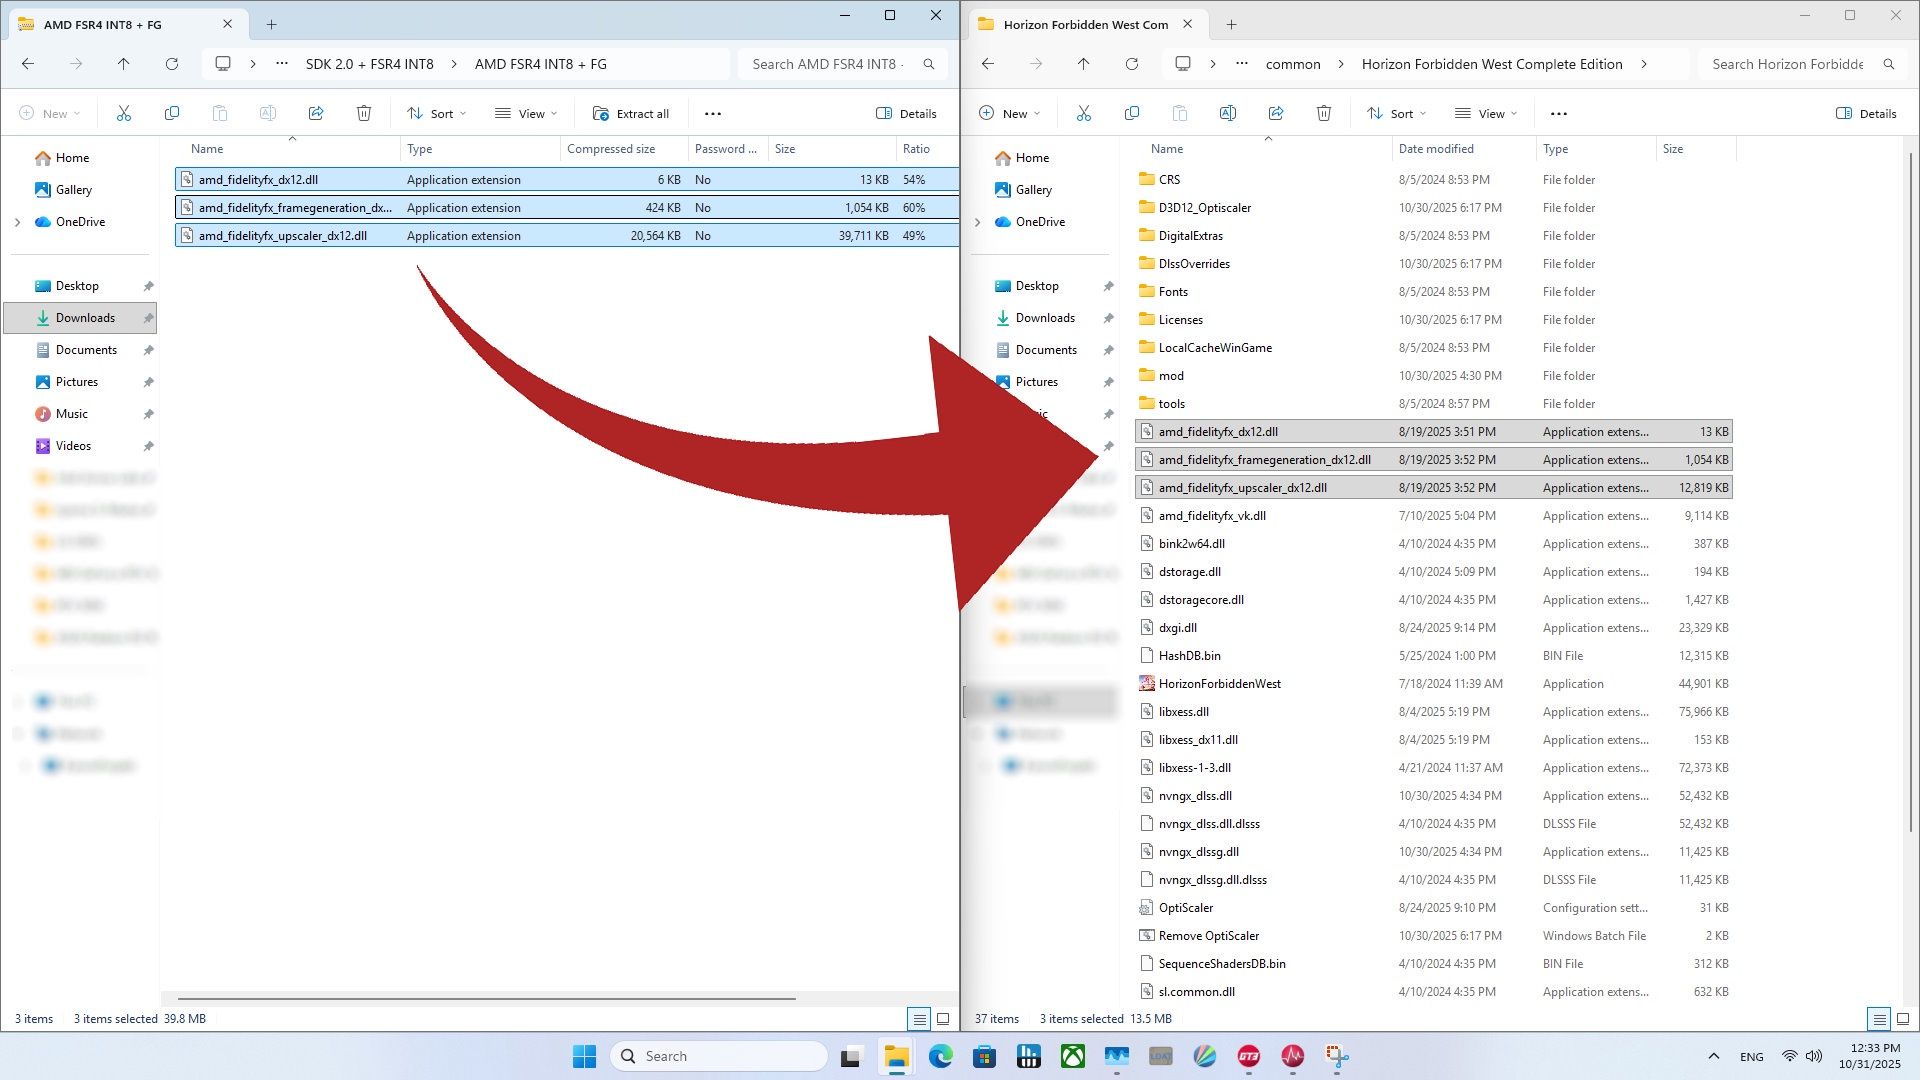1920x1080 pixels.
Task: Open Microsoft Store from taskbar
Action: tap(984, 1056)
